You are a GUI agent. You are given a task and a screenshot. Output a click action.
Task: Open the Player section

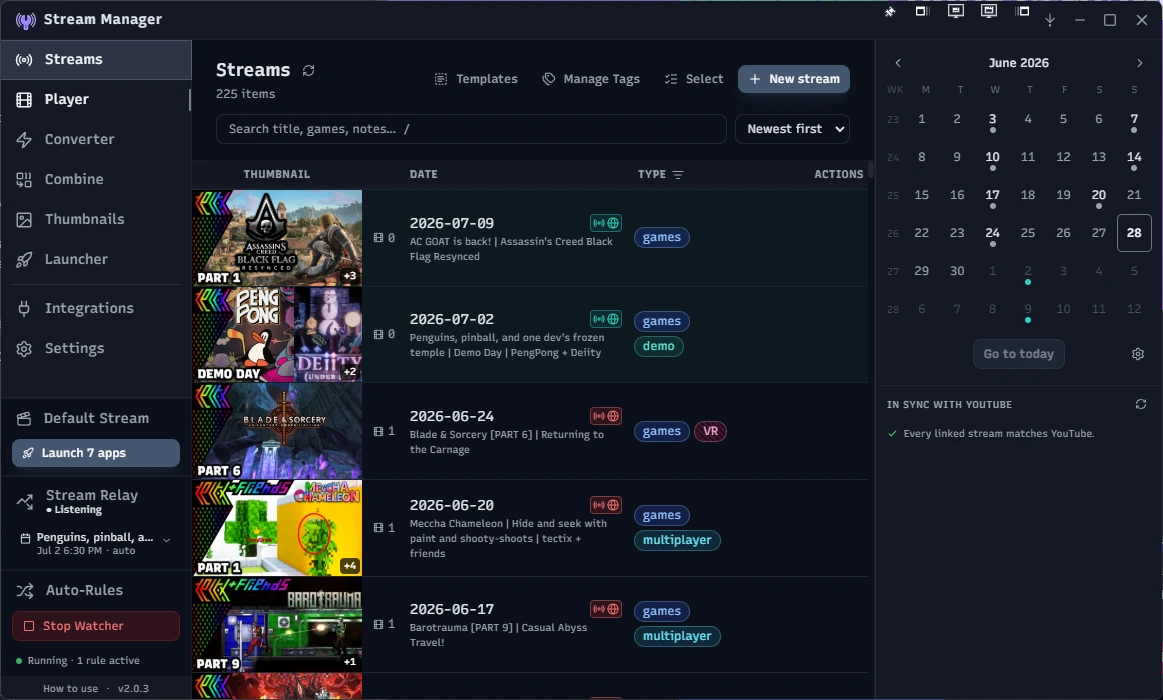click(96, 99)
